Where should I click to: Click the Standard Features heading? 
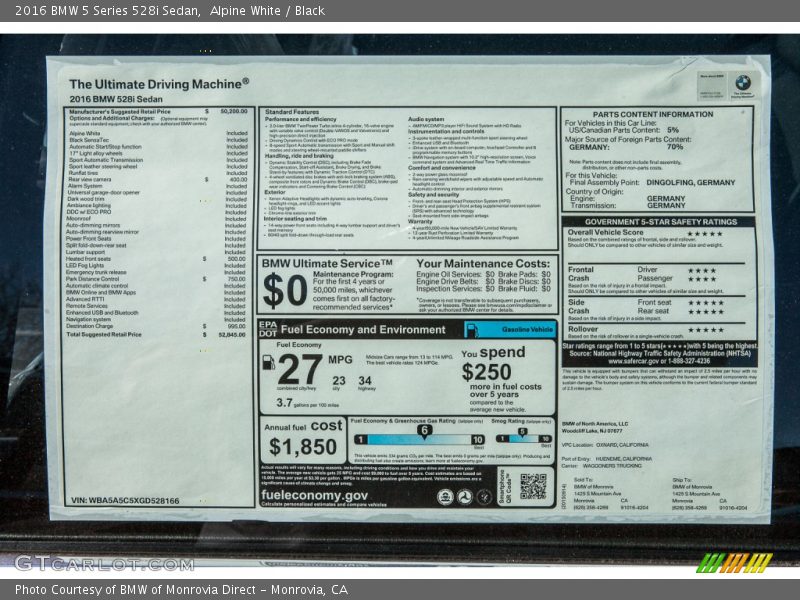coord(292,112)
